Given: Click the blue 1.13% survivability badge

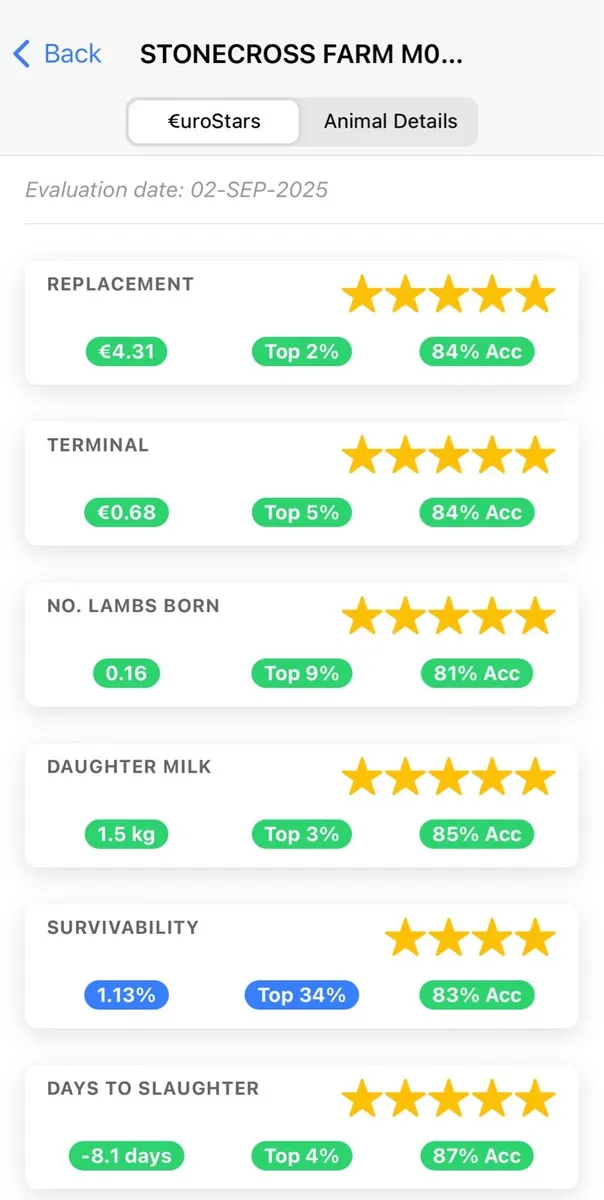Looking at the screenshot, I should [x=126, y=995].
